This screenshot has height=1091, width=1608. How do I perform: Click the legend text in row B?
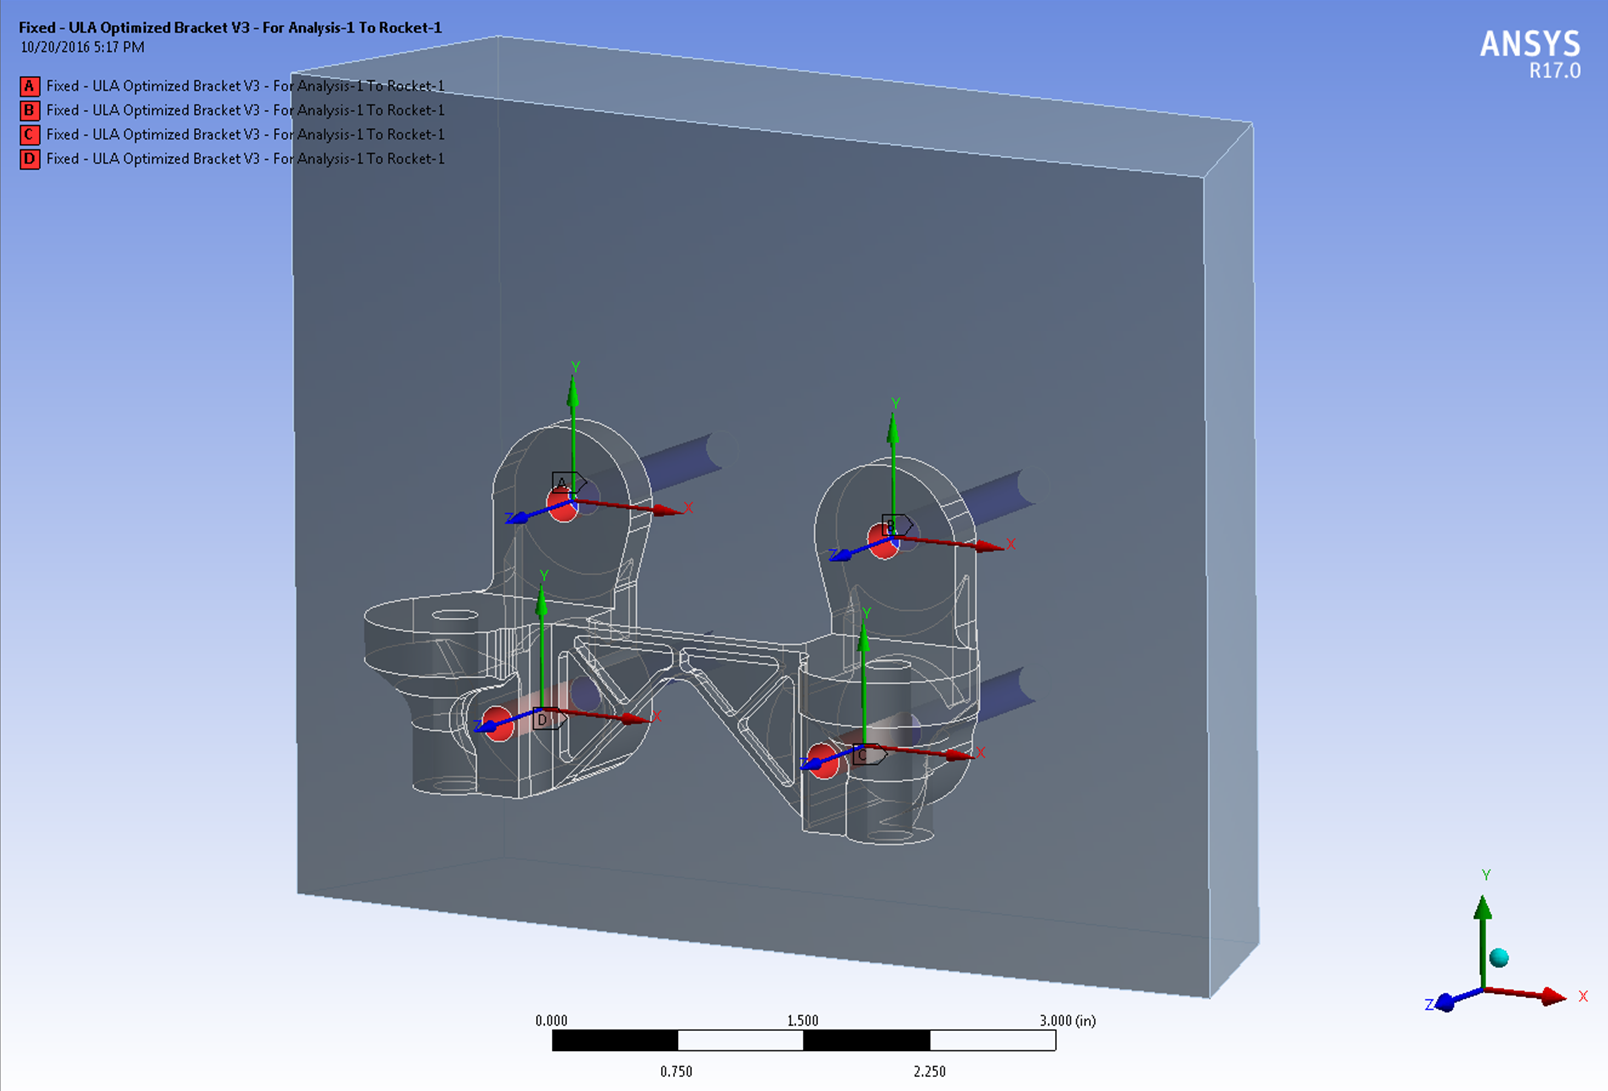(x=245, y=110)
